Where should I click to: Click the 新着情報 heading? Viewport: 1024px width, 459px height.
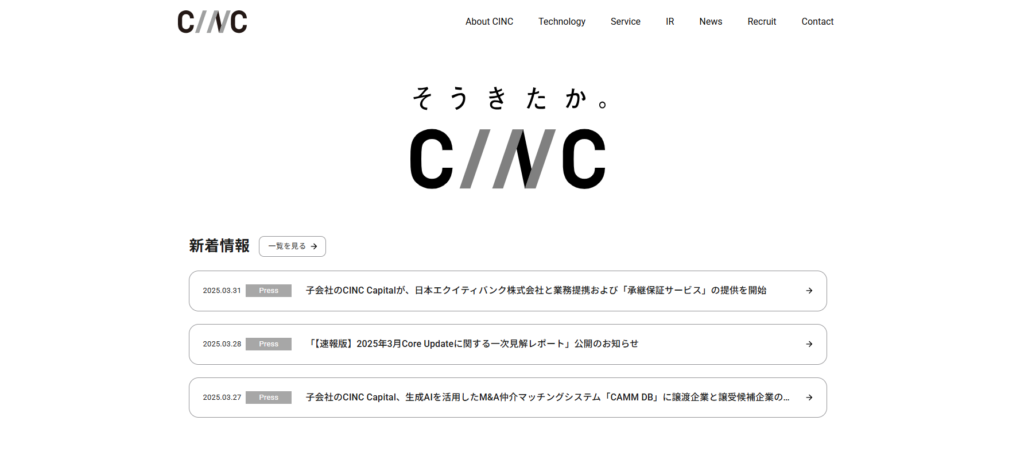(x=219, y=246)
